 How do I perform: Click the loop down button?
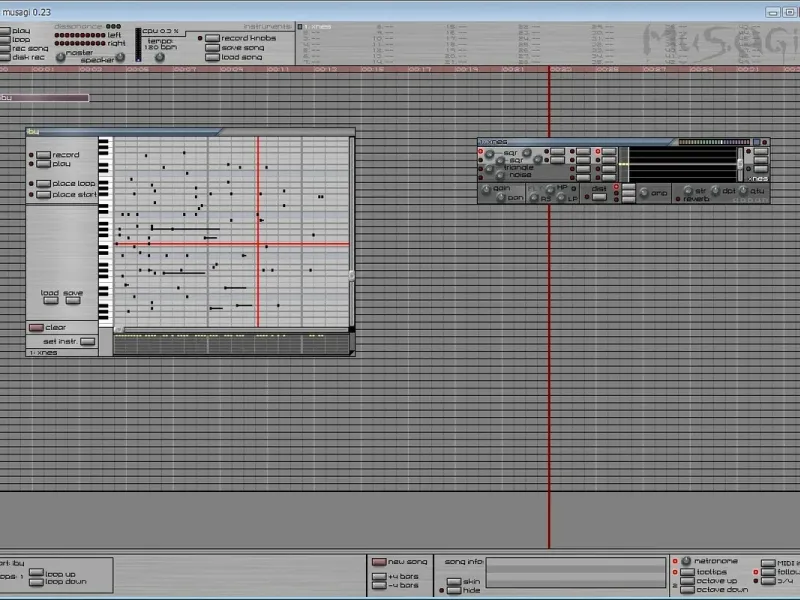coord(36,582)
